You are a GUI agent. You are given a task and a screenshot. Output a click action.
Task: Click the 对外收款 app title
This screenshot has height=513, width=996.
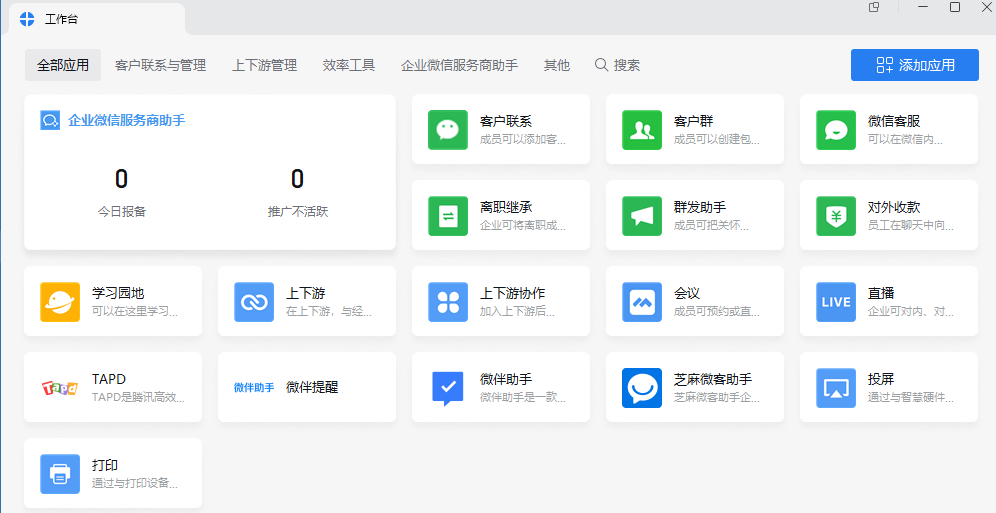coord(894,207)
